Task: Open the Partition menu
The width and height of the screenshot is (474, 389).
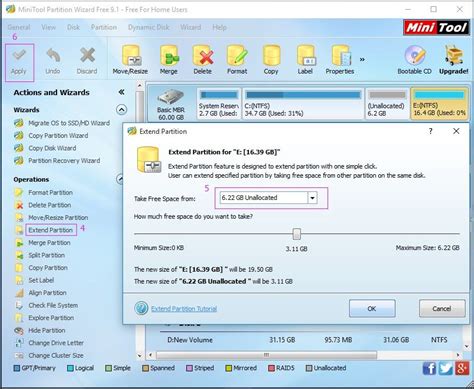Action: [104, 27]
